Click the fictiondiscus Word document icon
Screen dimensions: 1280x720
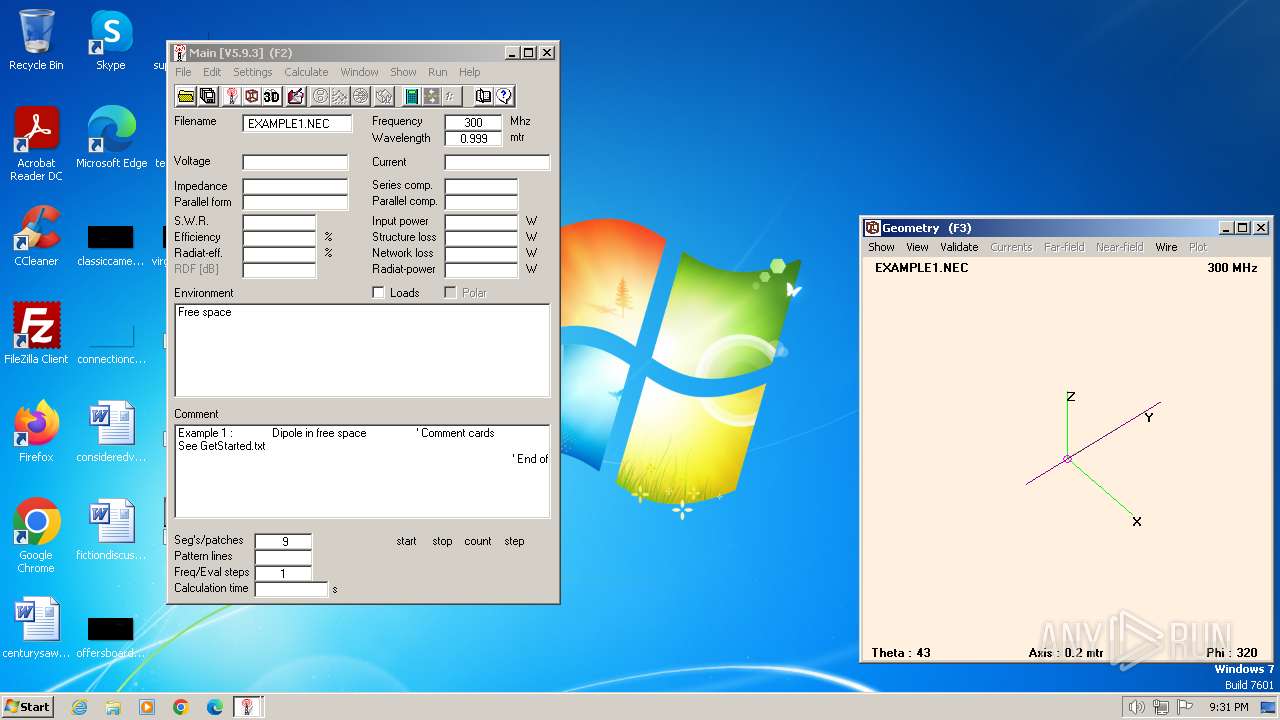111,531
